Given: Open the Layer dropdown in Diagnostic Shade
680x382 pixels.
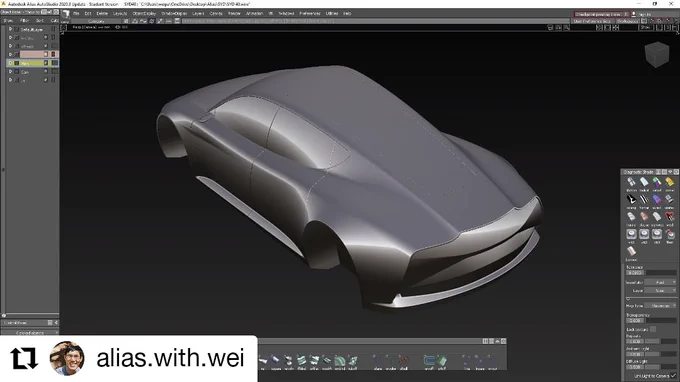Looking at the screenshot, I should point(660,291).
